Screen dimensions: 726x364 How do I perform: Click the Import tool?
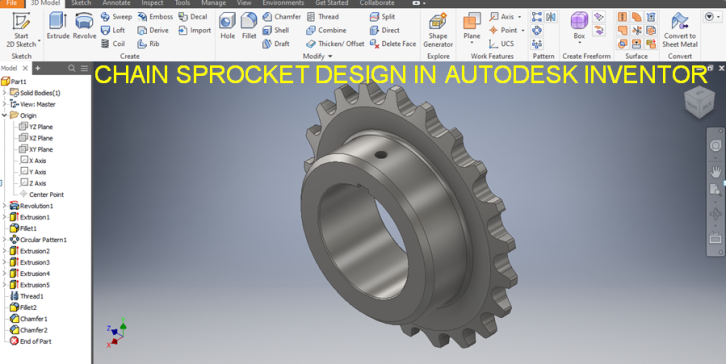pos(195,30)
